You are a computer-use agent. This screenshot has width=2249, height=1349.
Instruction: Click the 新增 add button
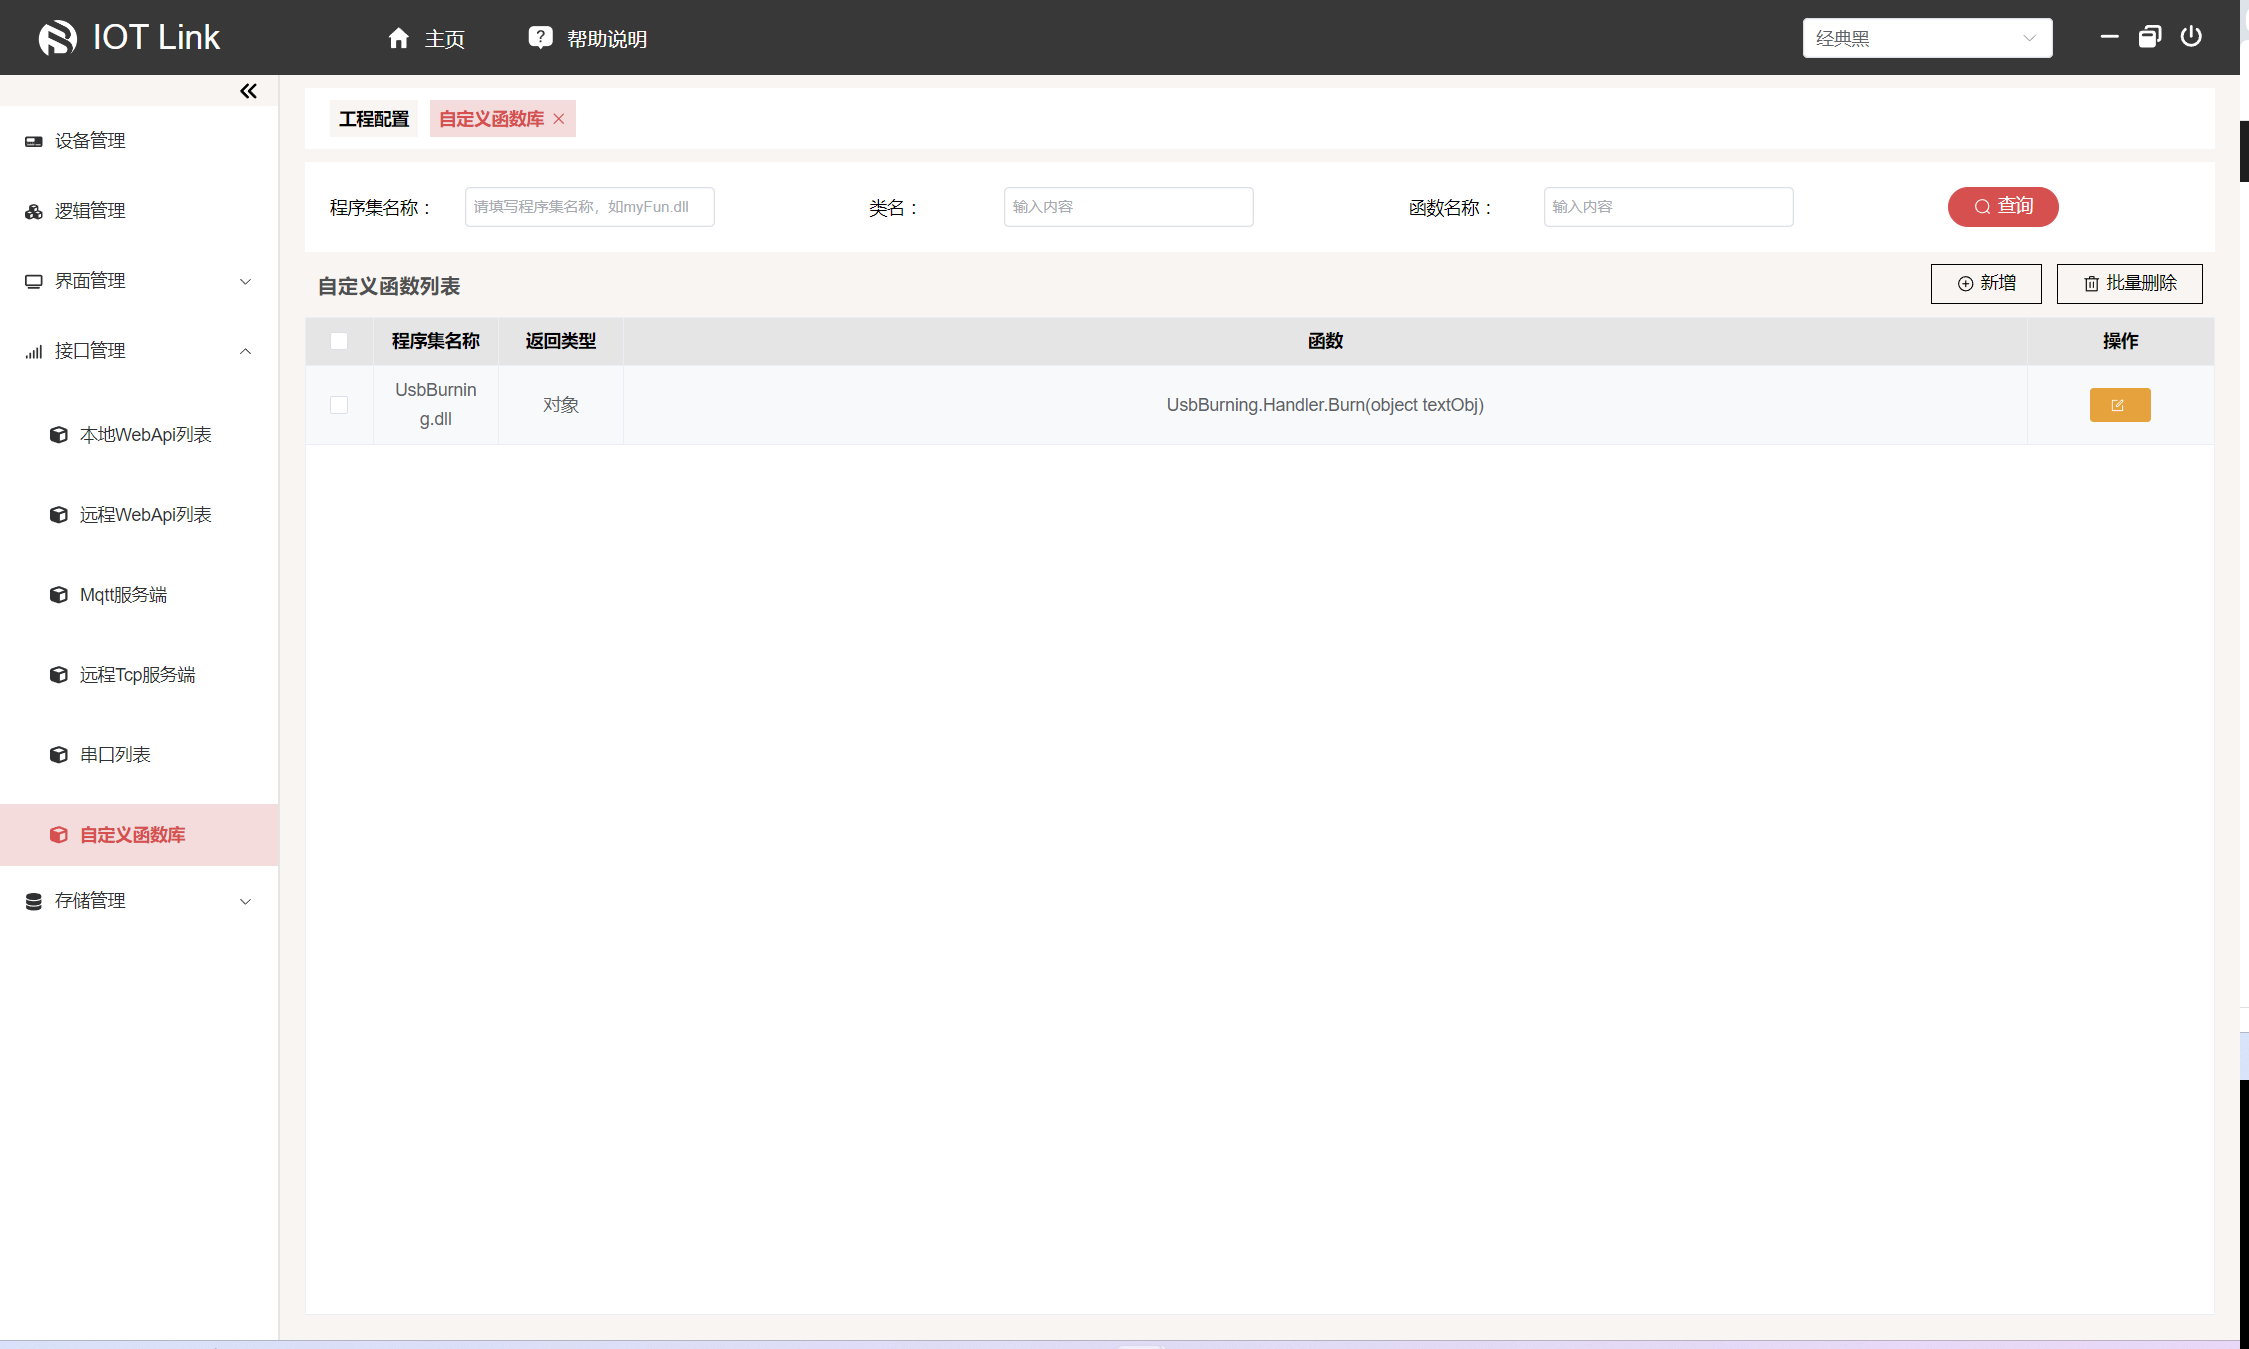point(1986,284)
